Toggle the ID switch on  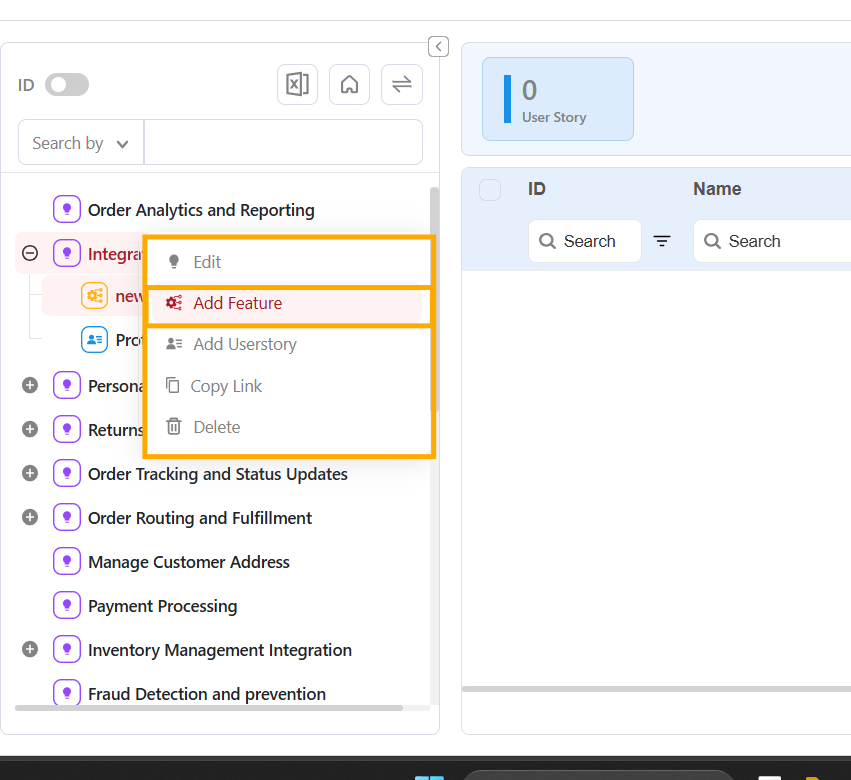(67, 85)
